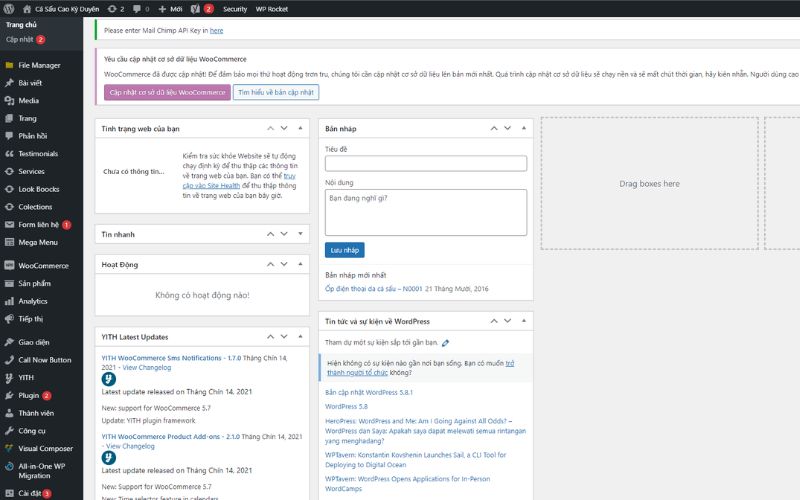Follow the Mail Chimp API Key here link
800x500 pixels.
[216, 31]
